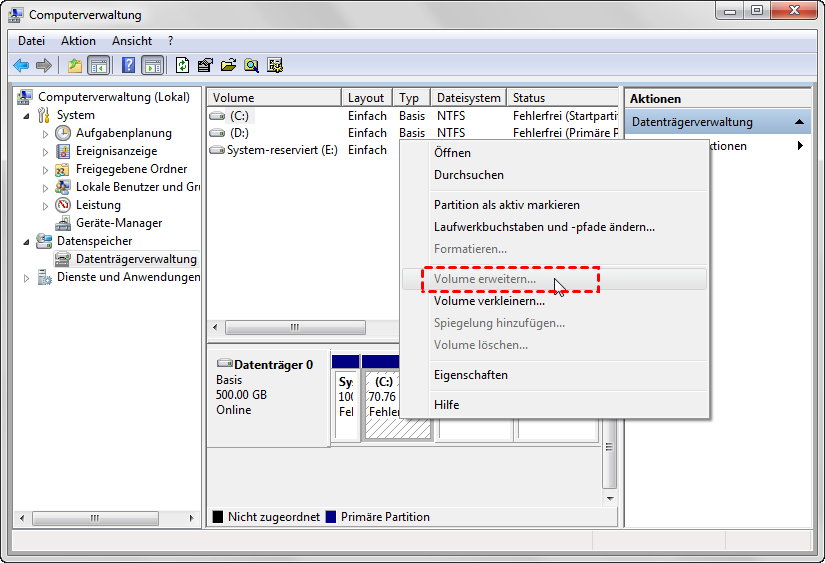
Task: Select Computerverwaltung (Lokal) root node
Action: [114, 97]
